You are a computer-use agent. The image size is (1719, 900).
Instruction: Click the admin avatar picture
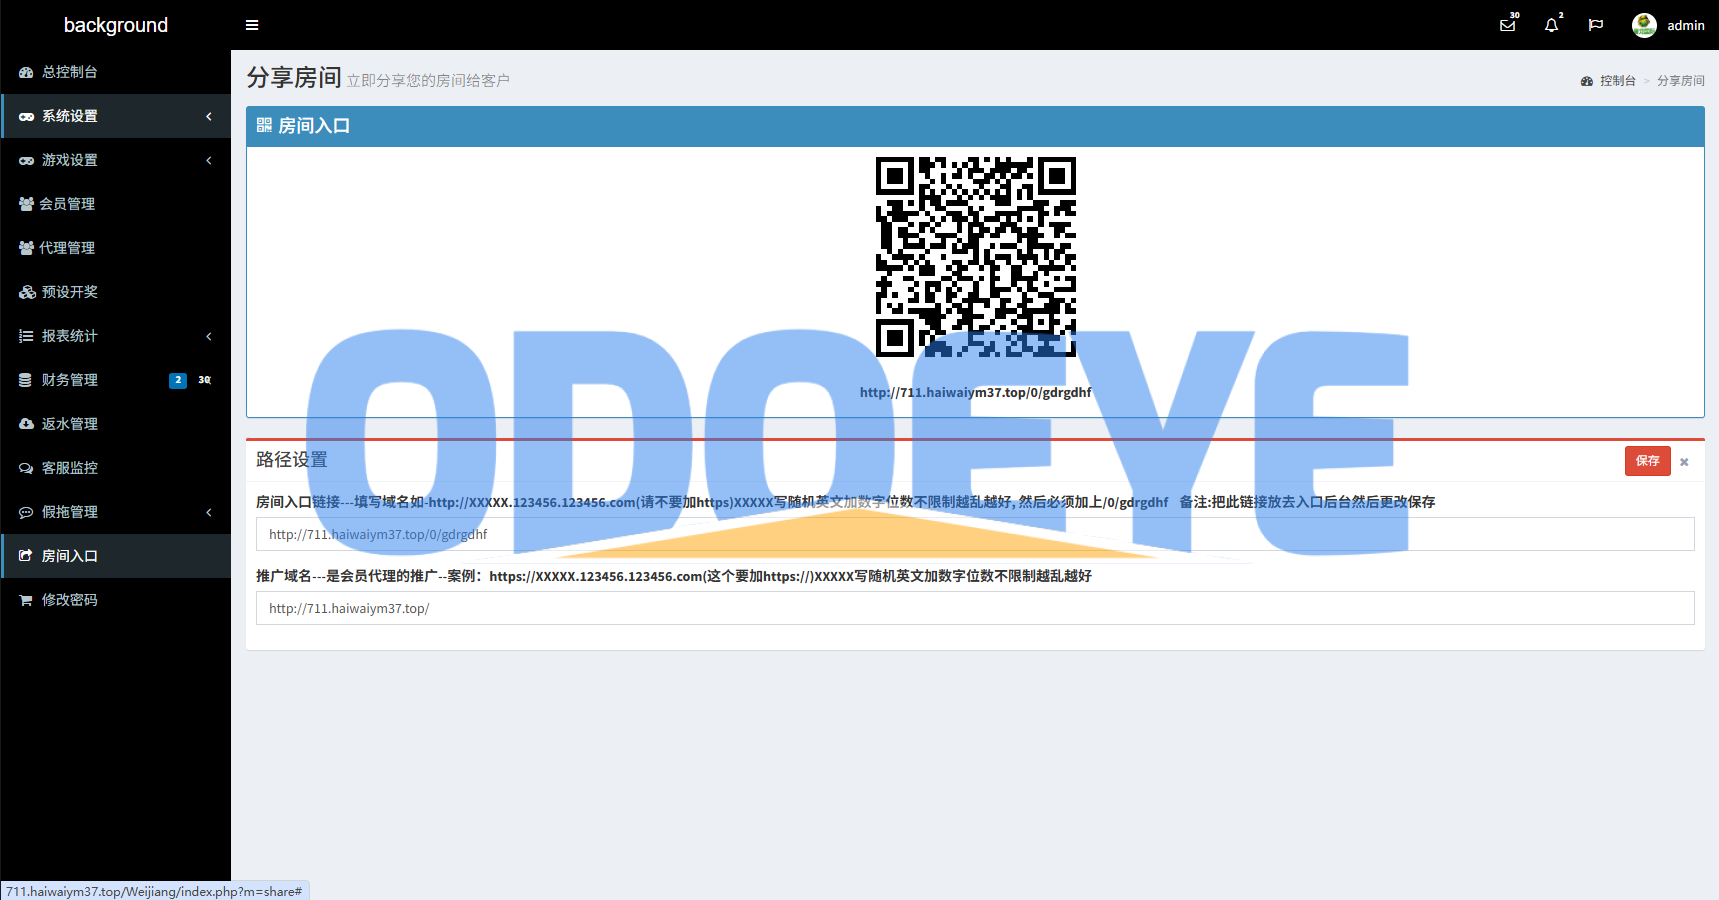1644,25
